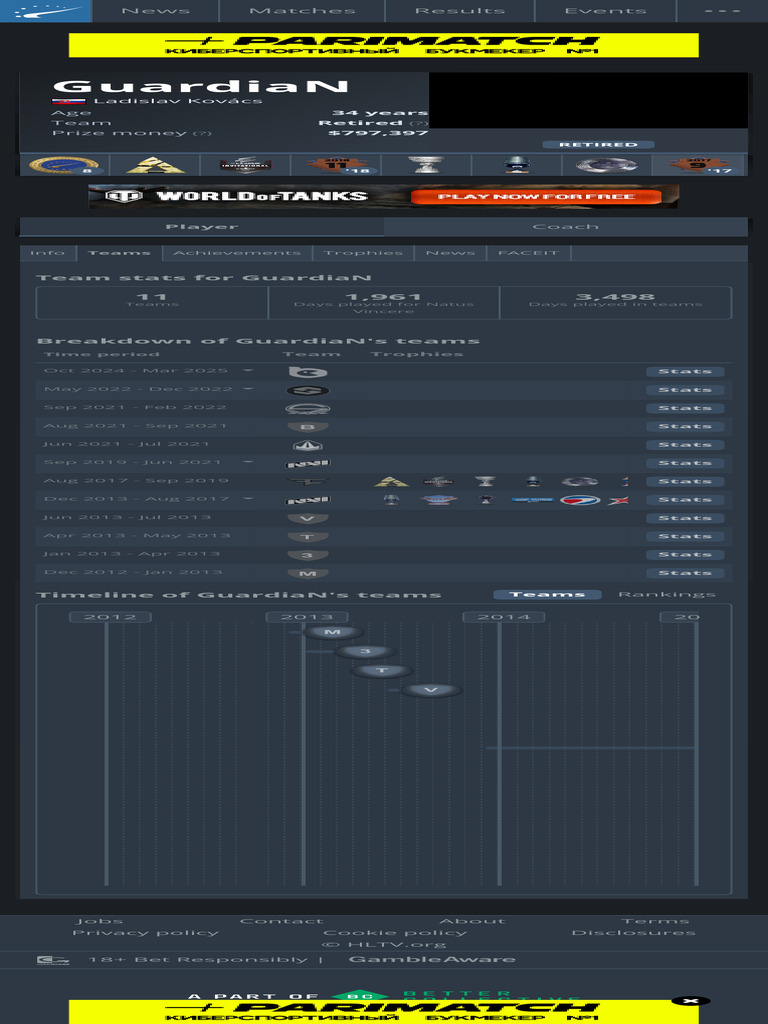Switch to the FACEIT tab

(528, 253)
